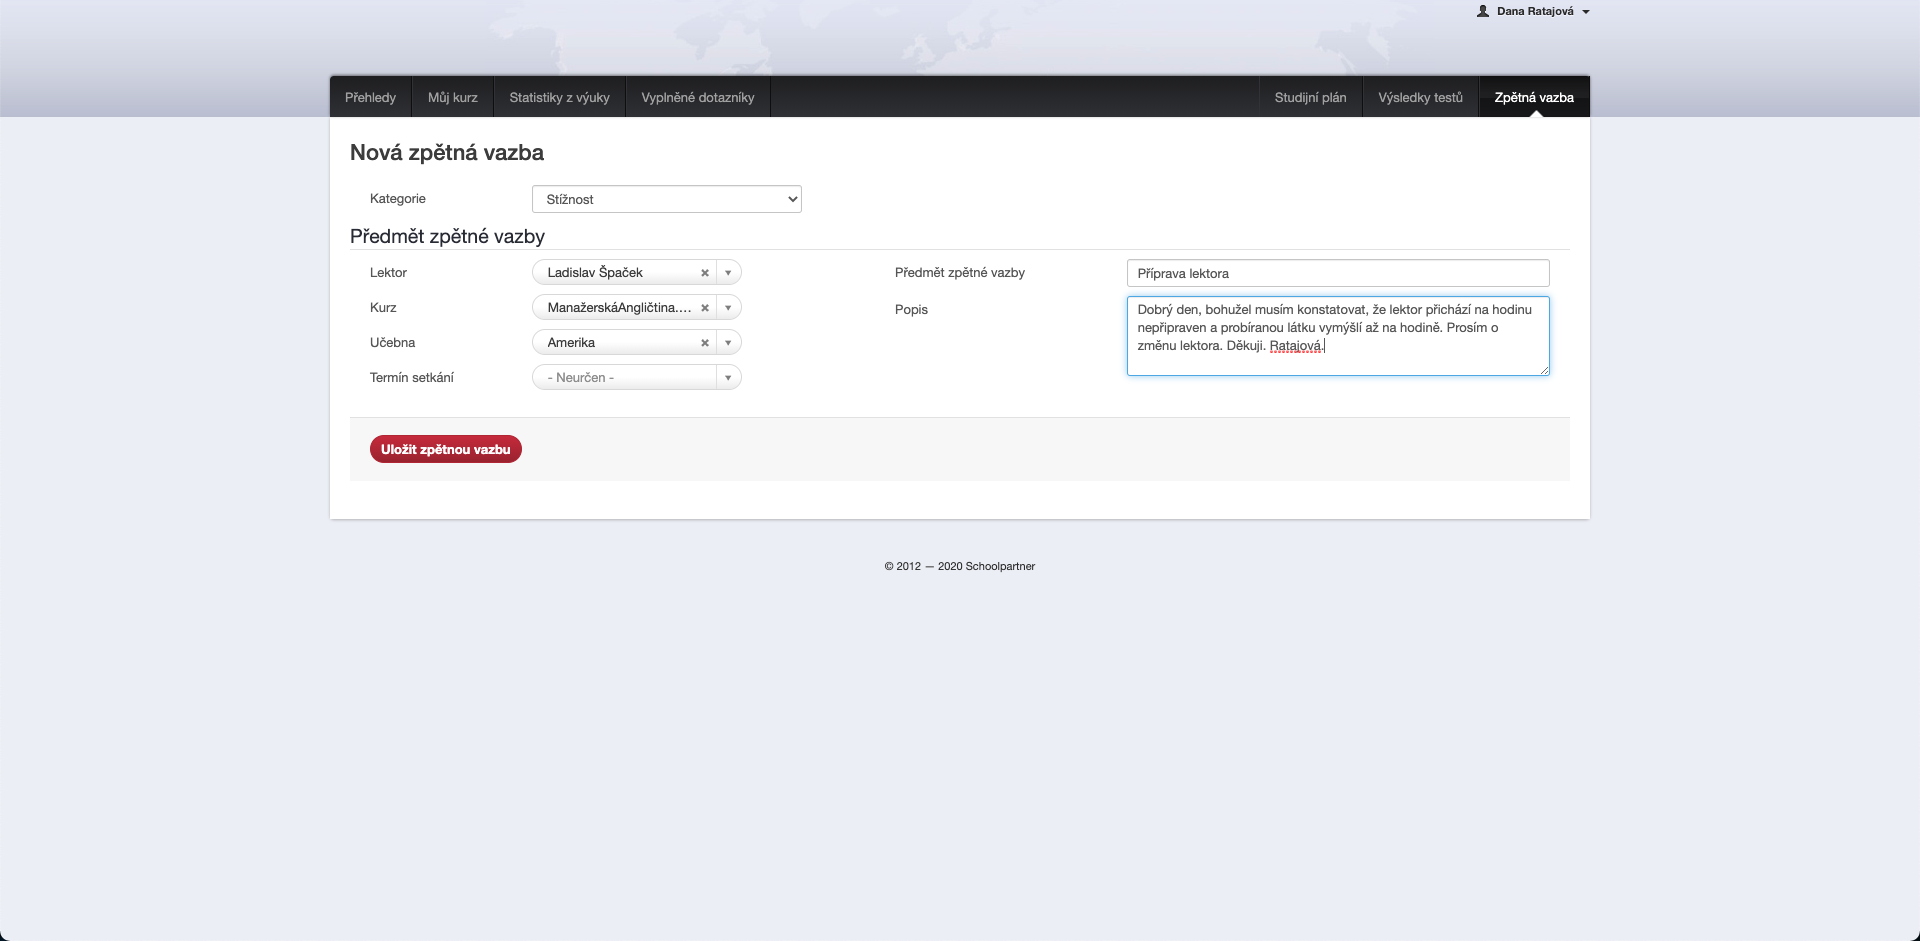Open the Můj kurz tab
Screen dimensions: 1920x941
click(452, 97)
